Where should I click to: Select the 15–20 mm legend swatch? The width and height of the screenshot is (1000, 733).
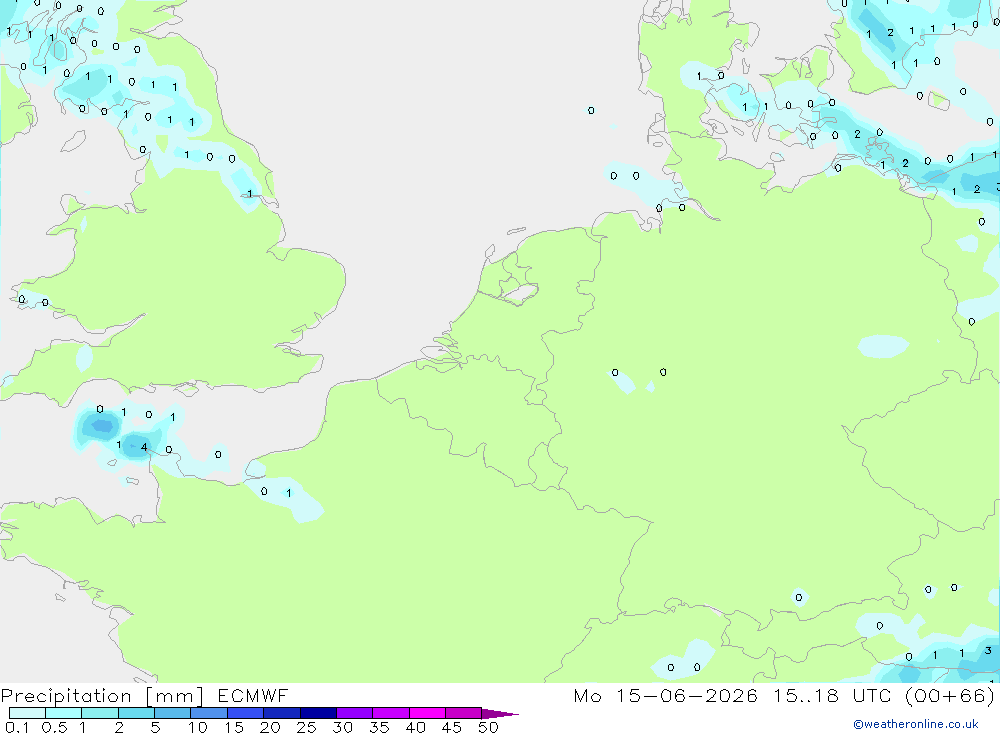(x=246, y=713)
